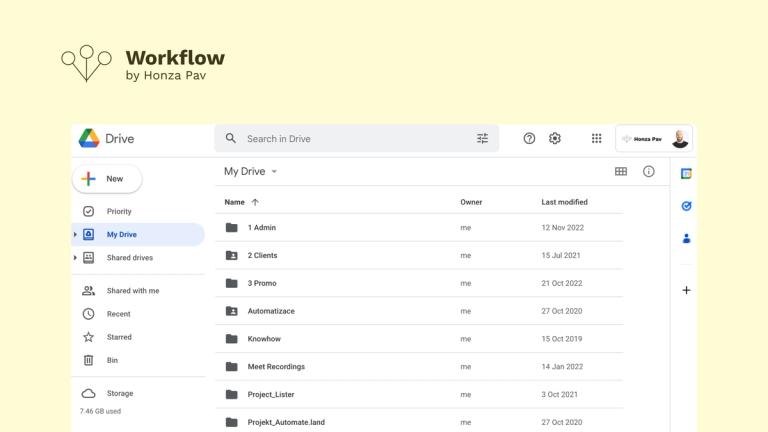
Task: Expand the Shared drives tree arrow
Action: click(75, 258)
